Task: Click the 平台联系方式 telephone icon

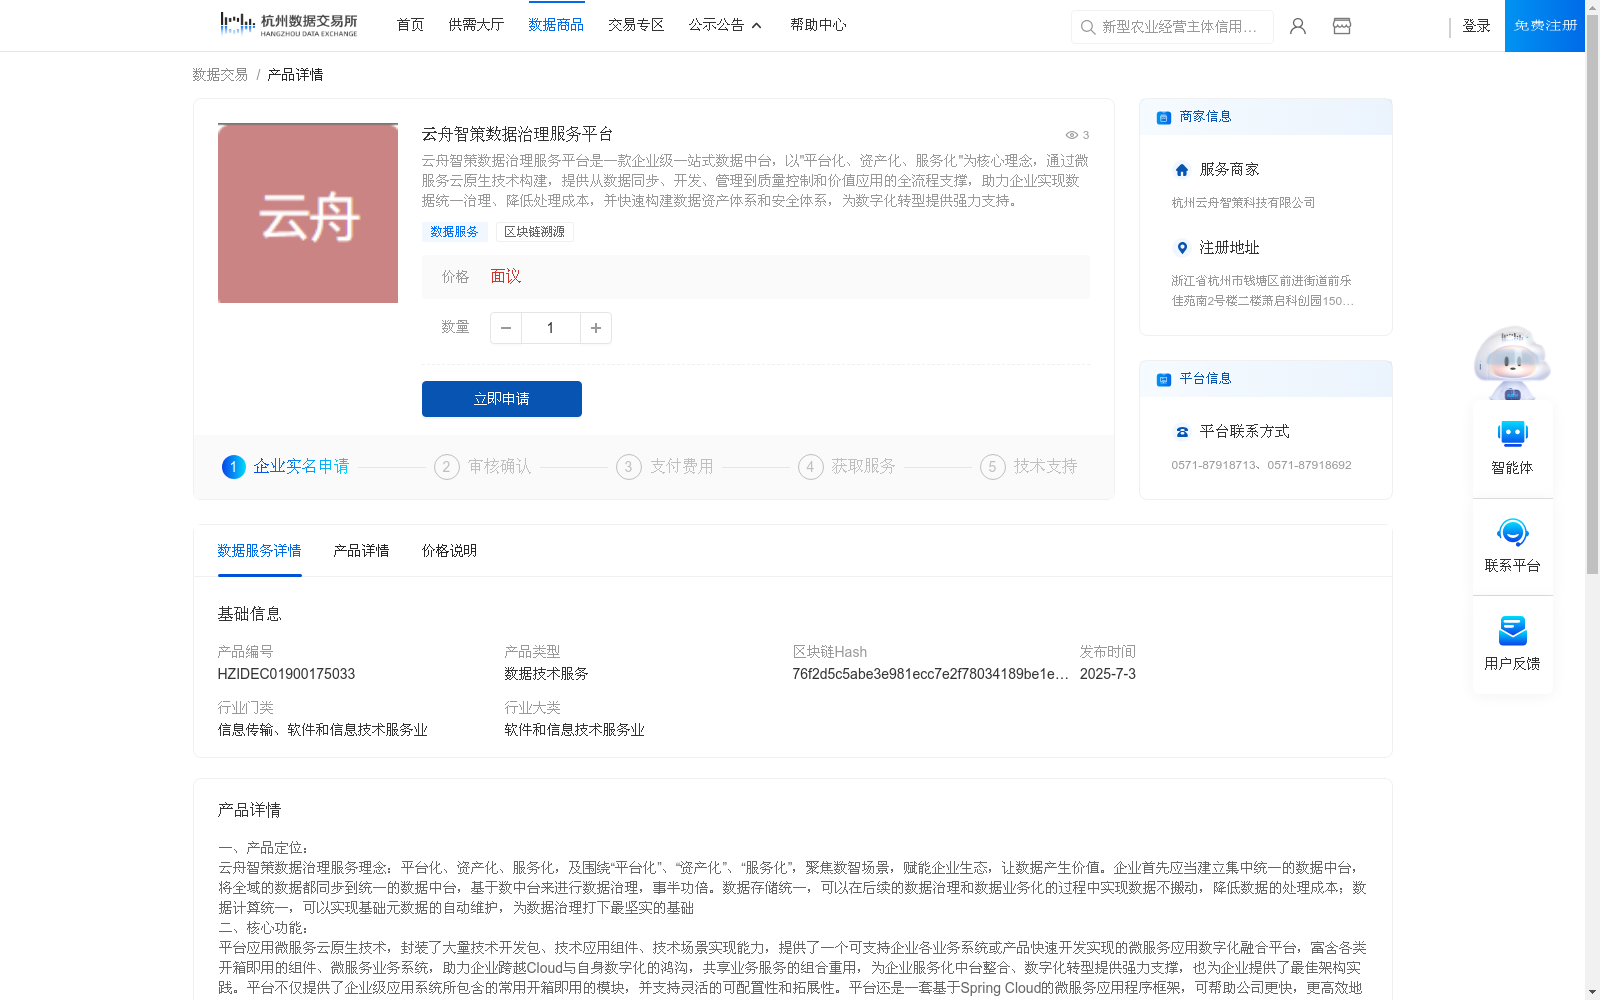Action: [1182, 432]
